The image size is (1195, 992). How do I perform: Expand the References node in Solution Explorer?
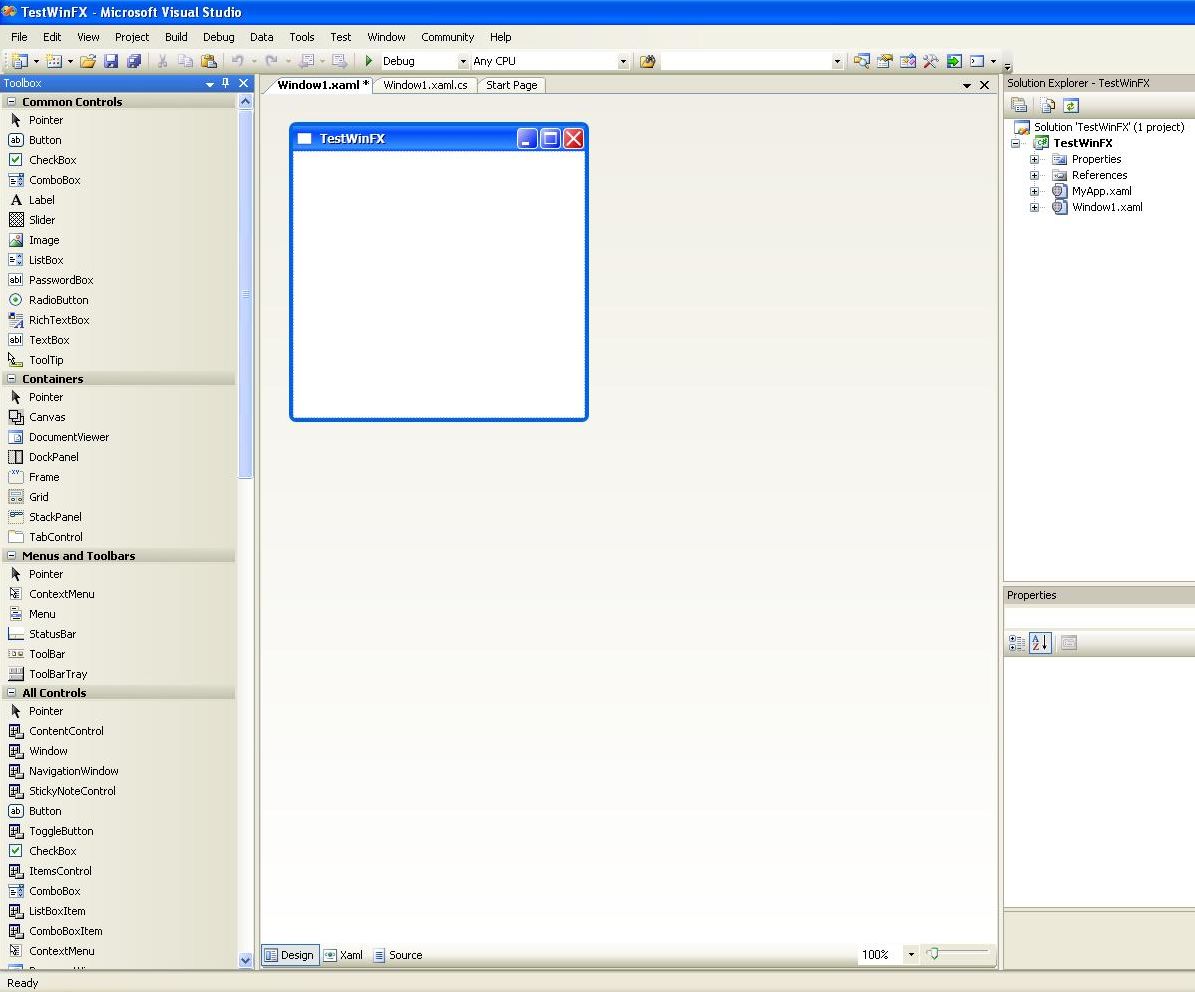pyautogui.click(x=1034, y=175)
